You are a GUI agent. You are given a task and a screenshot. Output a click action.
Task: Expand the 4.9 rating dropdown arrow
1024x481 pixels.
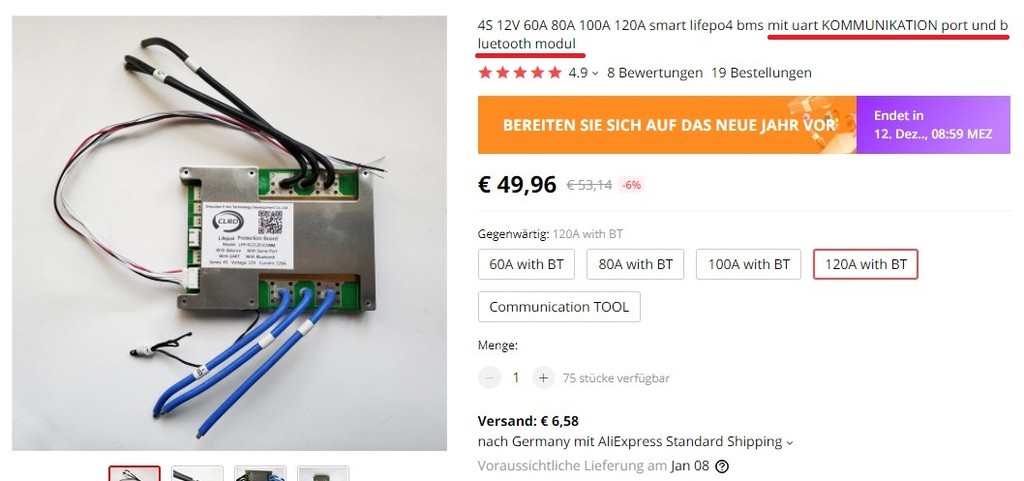point(595,74)
